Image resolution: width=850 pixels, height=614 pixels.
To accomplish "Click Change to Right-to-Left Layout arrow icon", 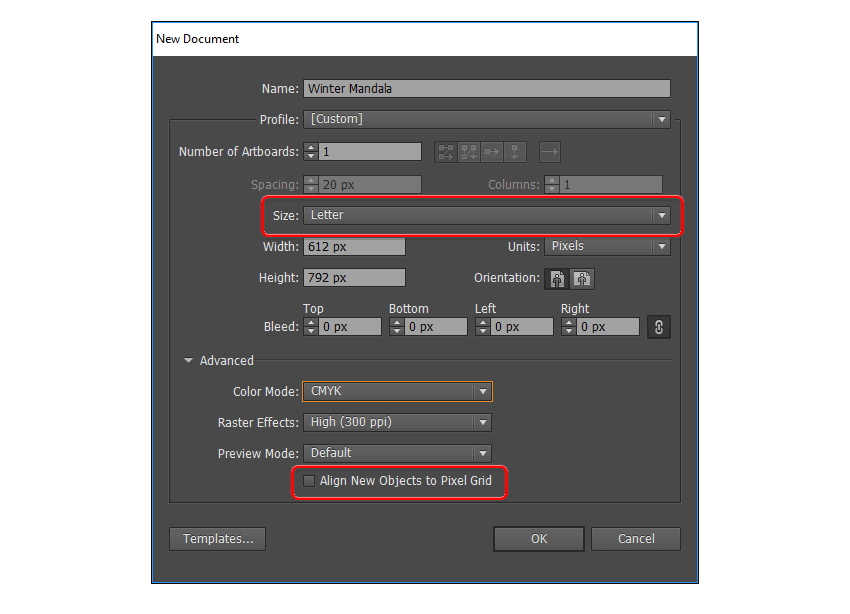I will coord(550,152).
